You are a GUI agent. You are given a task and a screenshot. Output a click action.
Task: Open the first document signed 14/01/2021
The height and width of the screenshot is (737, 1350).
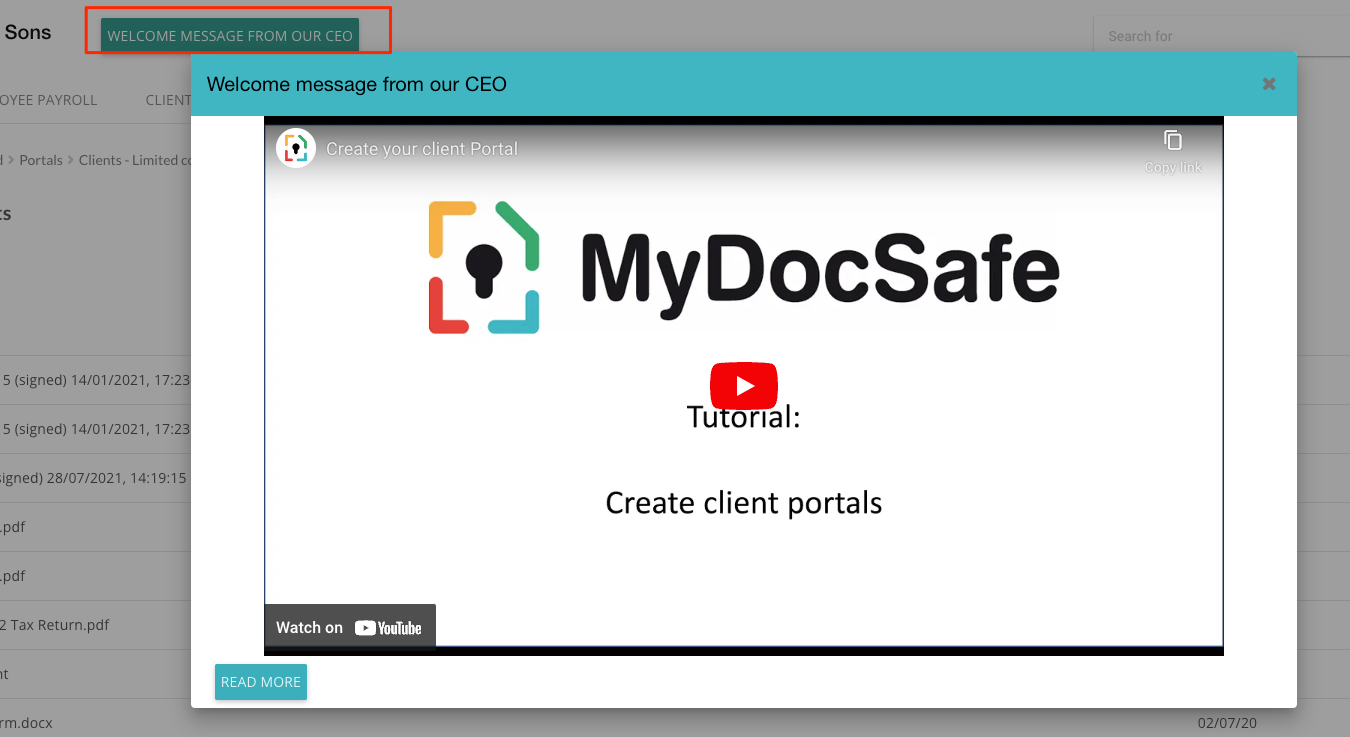click(95, 380)
